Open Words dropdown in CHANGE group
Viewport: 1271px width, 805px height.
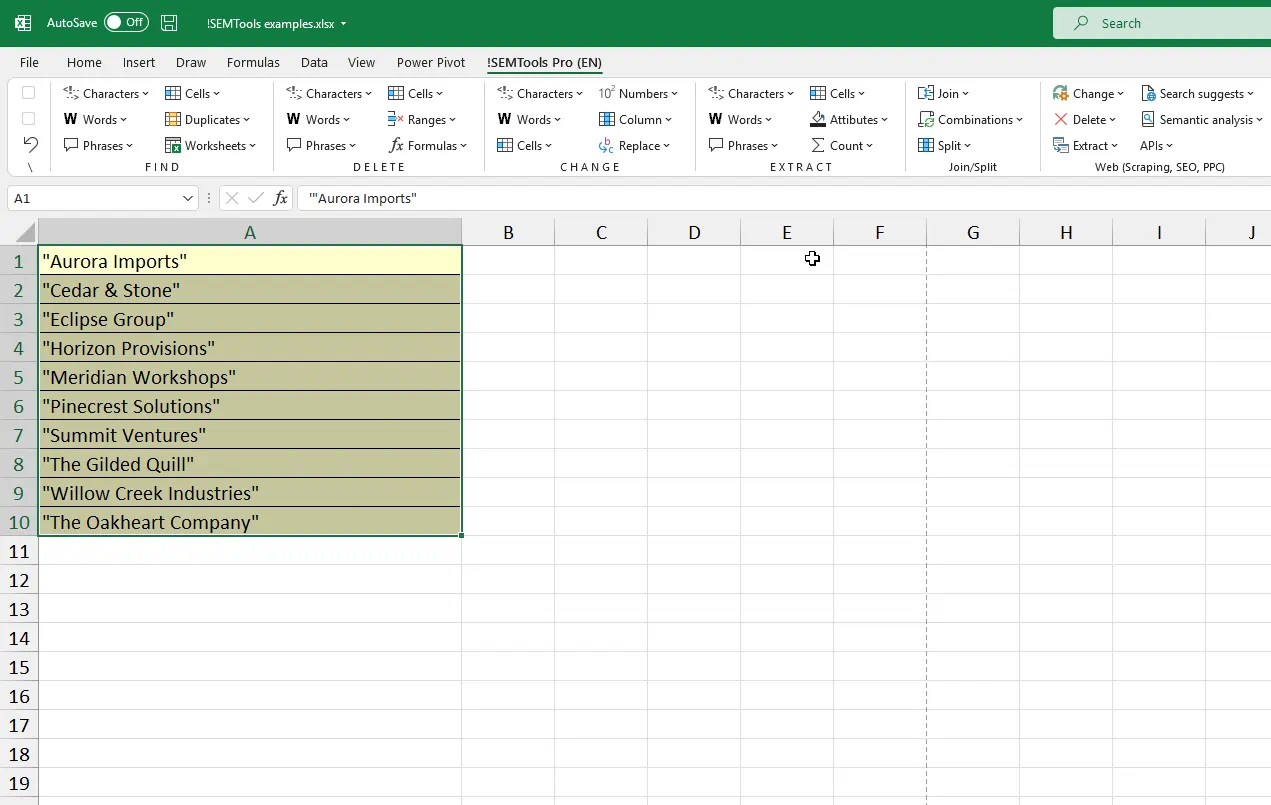click(530, 119)
